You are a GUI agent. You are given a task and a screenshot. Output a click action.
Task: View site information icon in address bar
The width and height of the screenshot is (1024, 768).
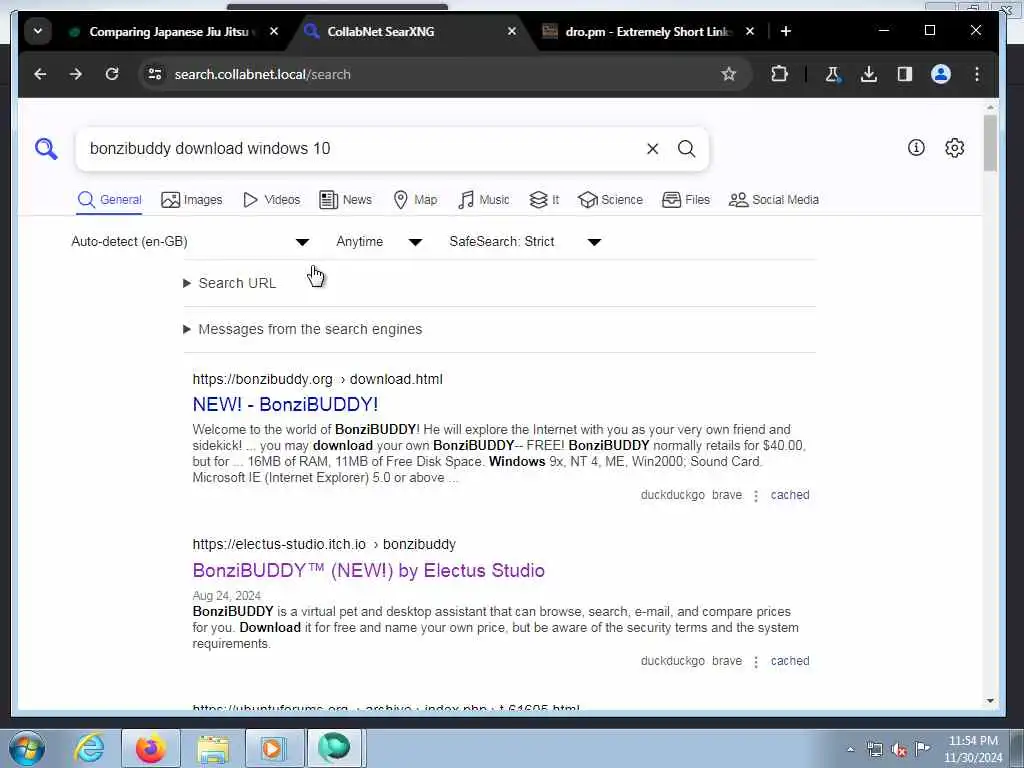pyautogui.click(x=155, y=74)
